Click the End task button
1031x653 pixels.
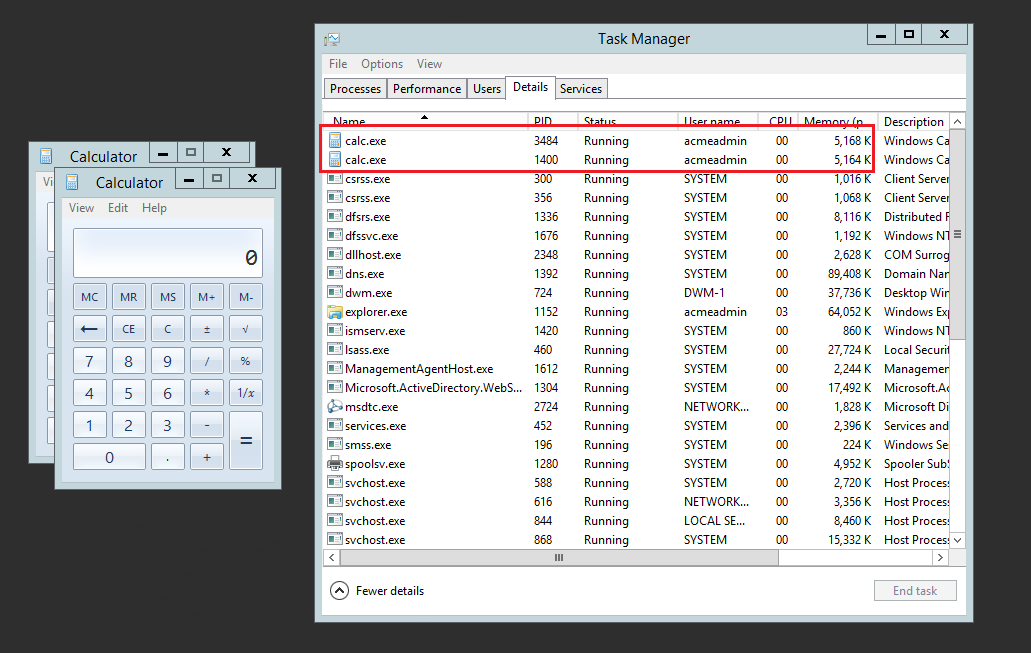(x=915, y=591)
